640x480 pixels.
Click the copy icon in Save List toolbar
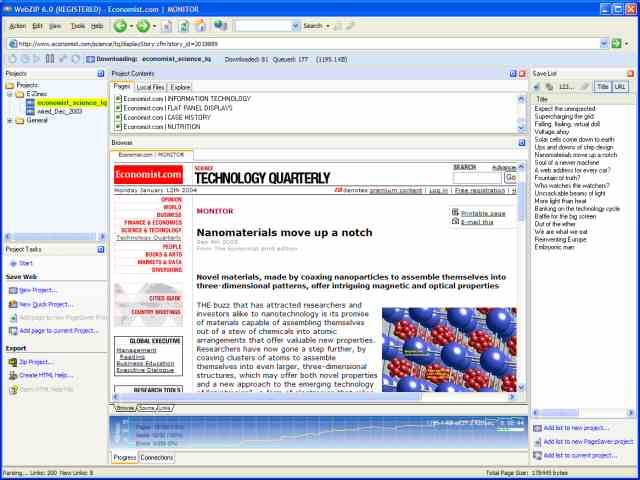click(549, 87)
